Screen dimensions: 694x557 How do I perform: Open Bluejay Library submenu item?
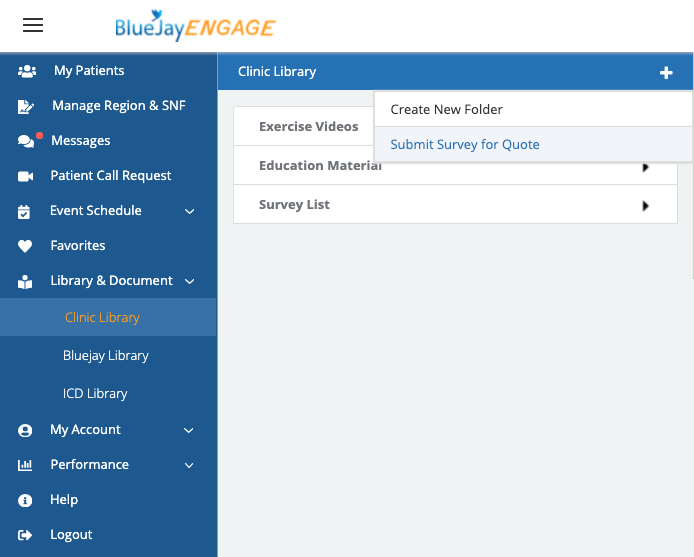tap(106, 356)
